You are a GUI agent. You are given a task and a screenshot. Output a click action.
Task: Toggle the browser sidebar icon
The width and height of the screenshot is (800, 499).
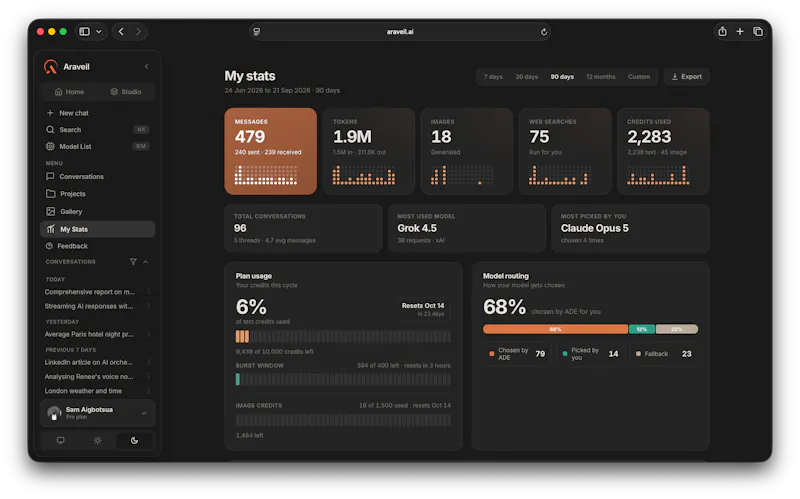85,32
